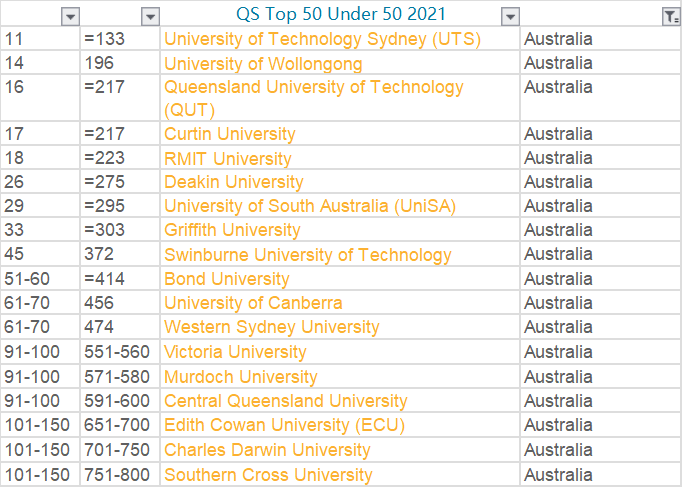Click University of South Australia (UniSA) link

click(309, 206)
